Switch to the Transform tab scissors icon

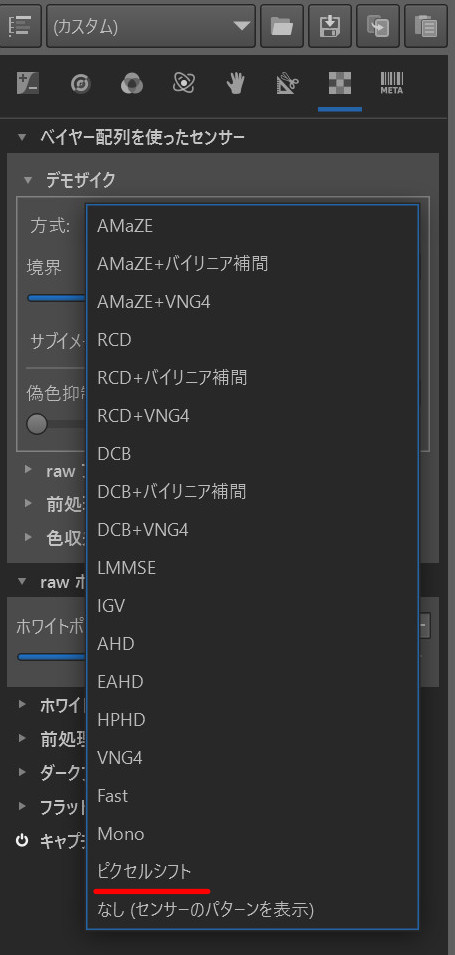[287, 83]
